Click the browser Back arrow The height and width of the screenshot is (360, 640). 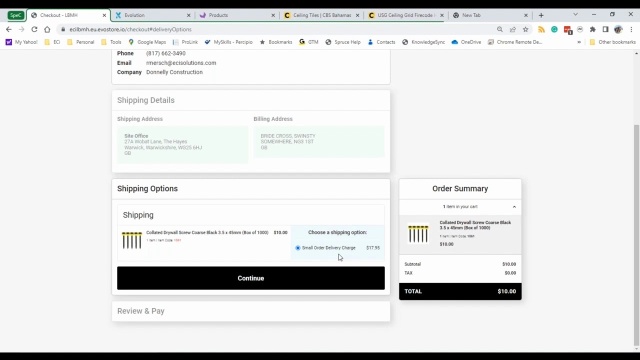pyautogui.click(x=9, y=29)
